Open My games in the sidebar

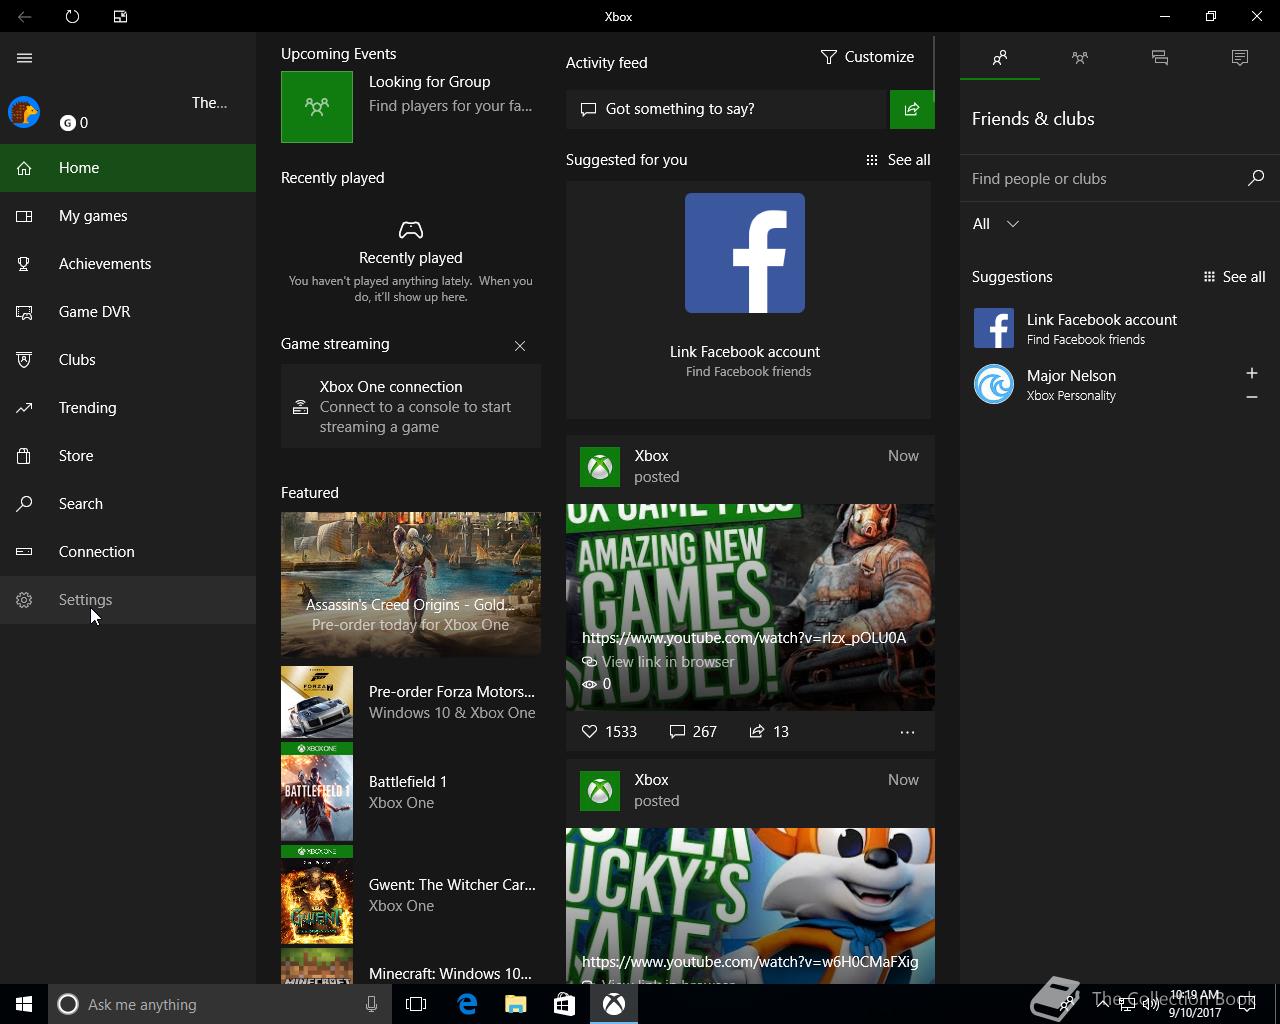(128, 216)
